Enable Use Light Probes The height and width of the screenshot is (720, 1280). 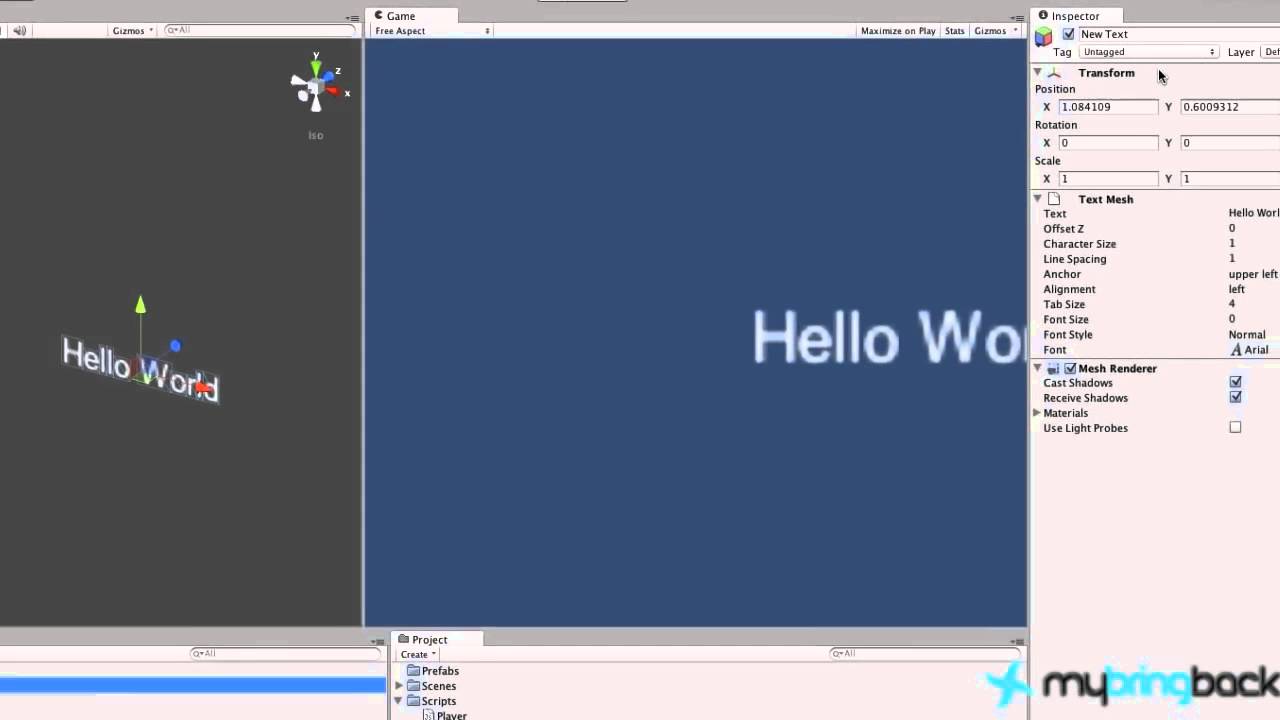click(x=1235, y=427)
